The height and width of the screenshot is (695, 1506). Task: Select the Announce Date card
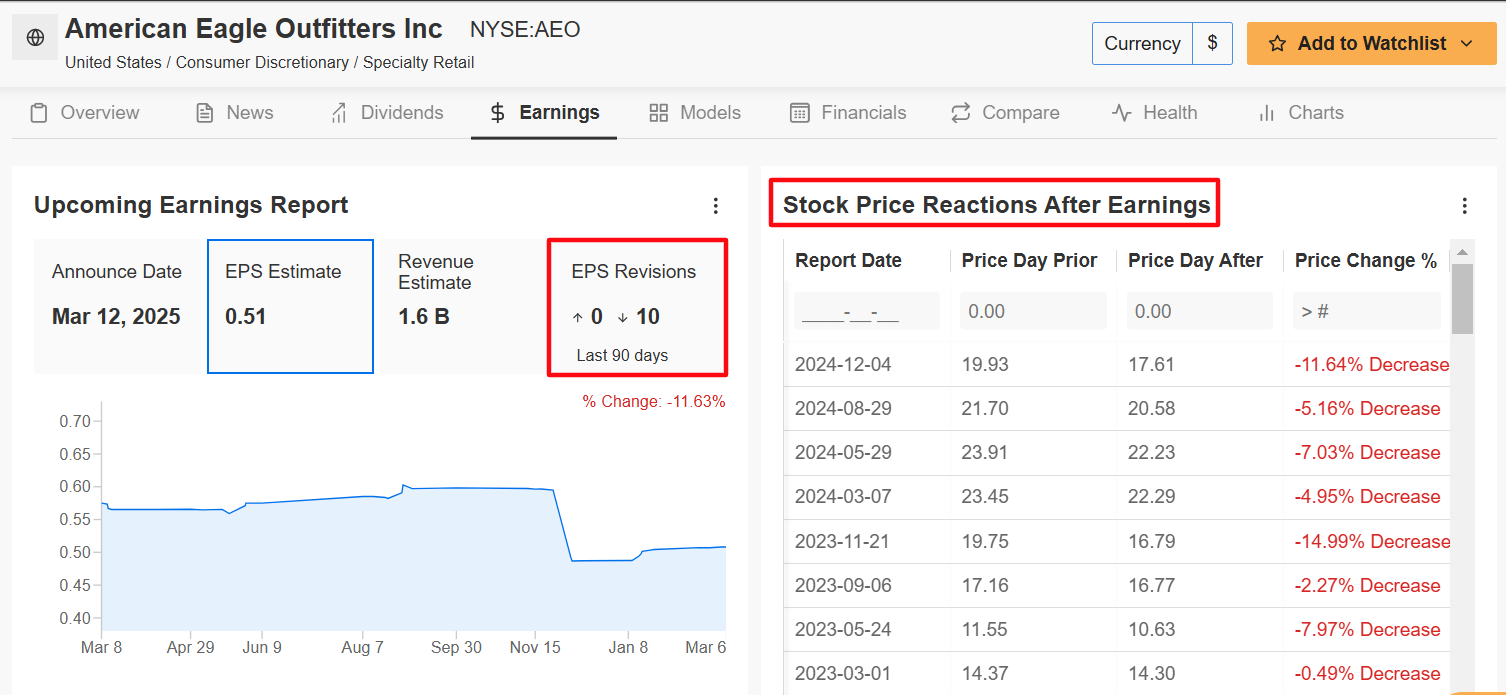pos(117,306)
